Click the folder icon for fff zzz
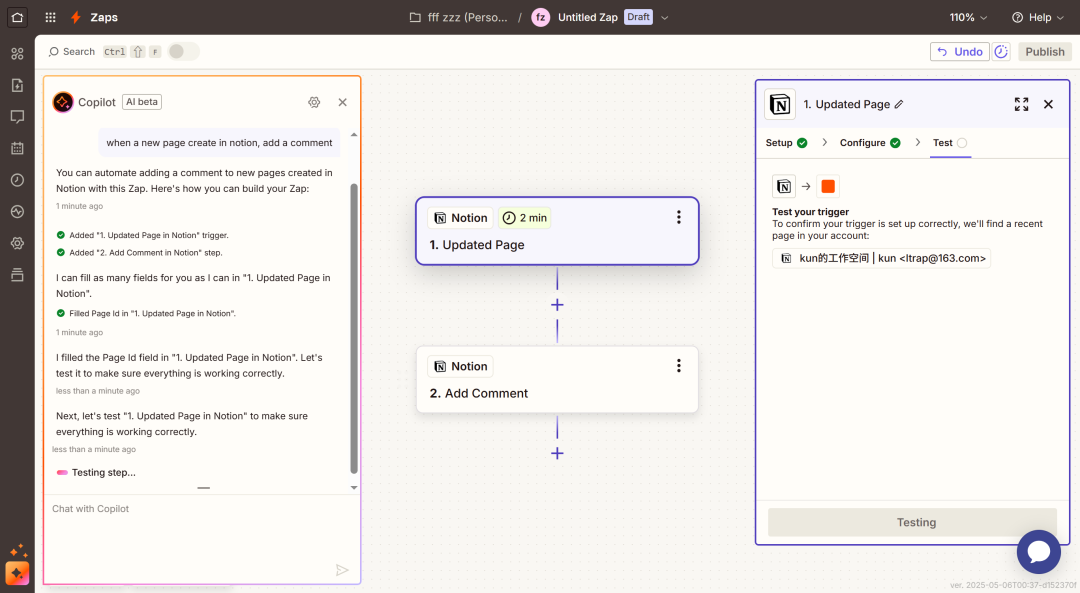The width and height of the screenshot is (1080, 593). [x=415, y=17]
